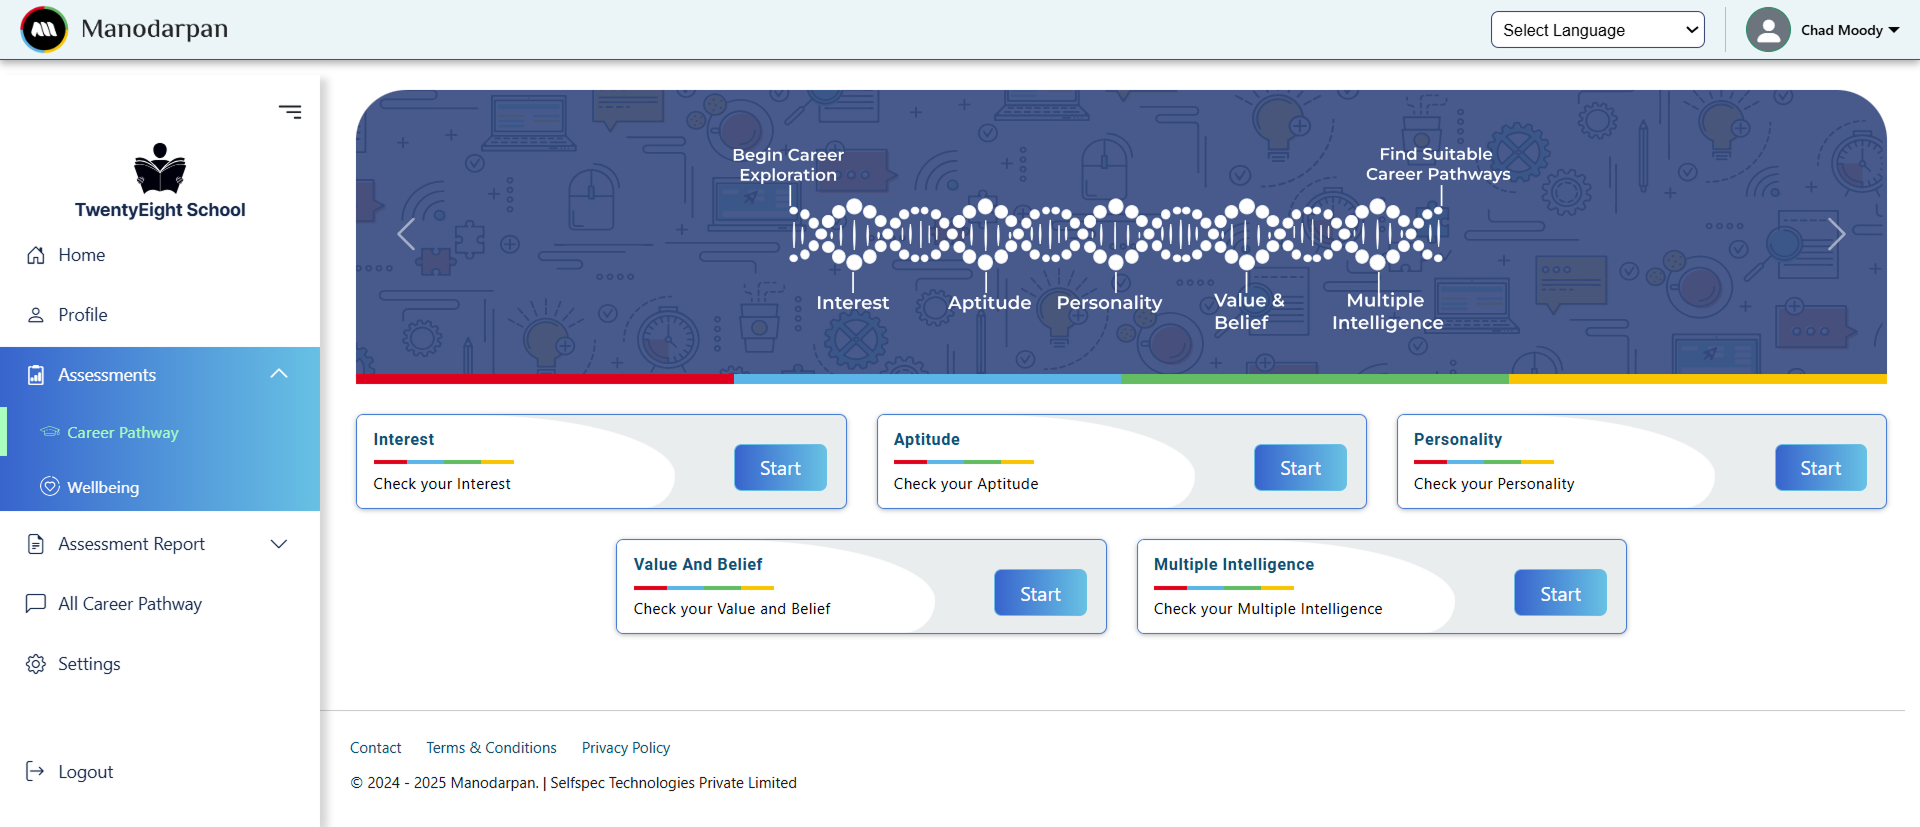Open the Select Language dropdown
The width and height of the screenshot is (1920, 827).
(x=1597, y=30)
